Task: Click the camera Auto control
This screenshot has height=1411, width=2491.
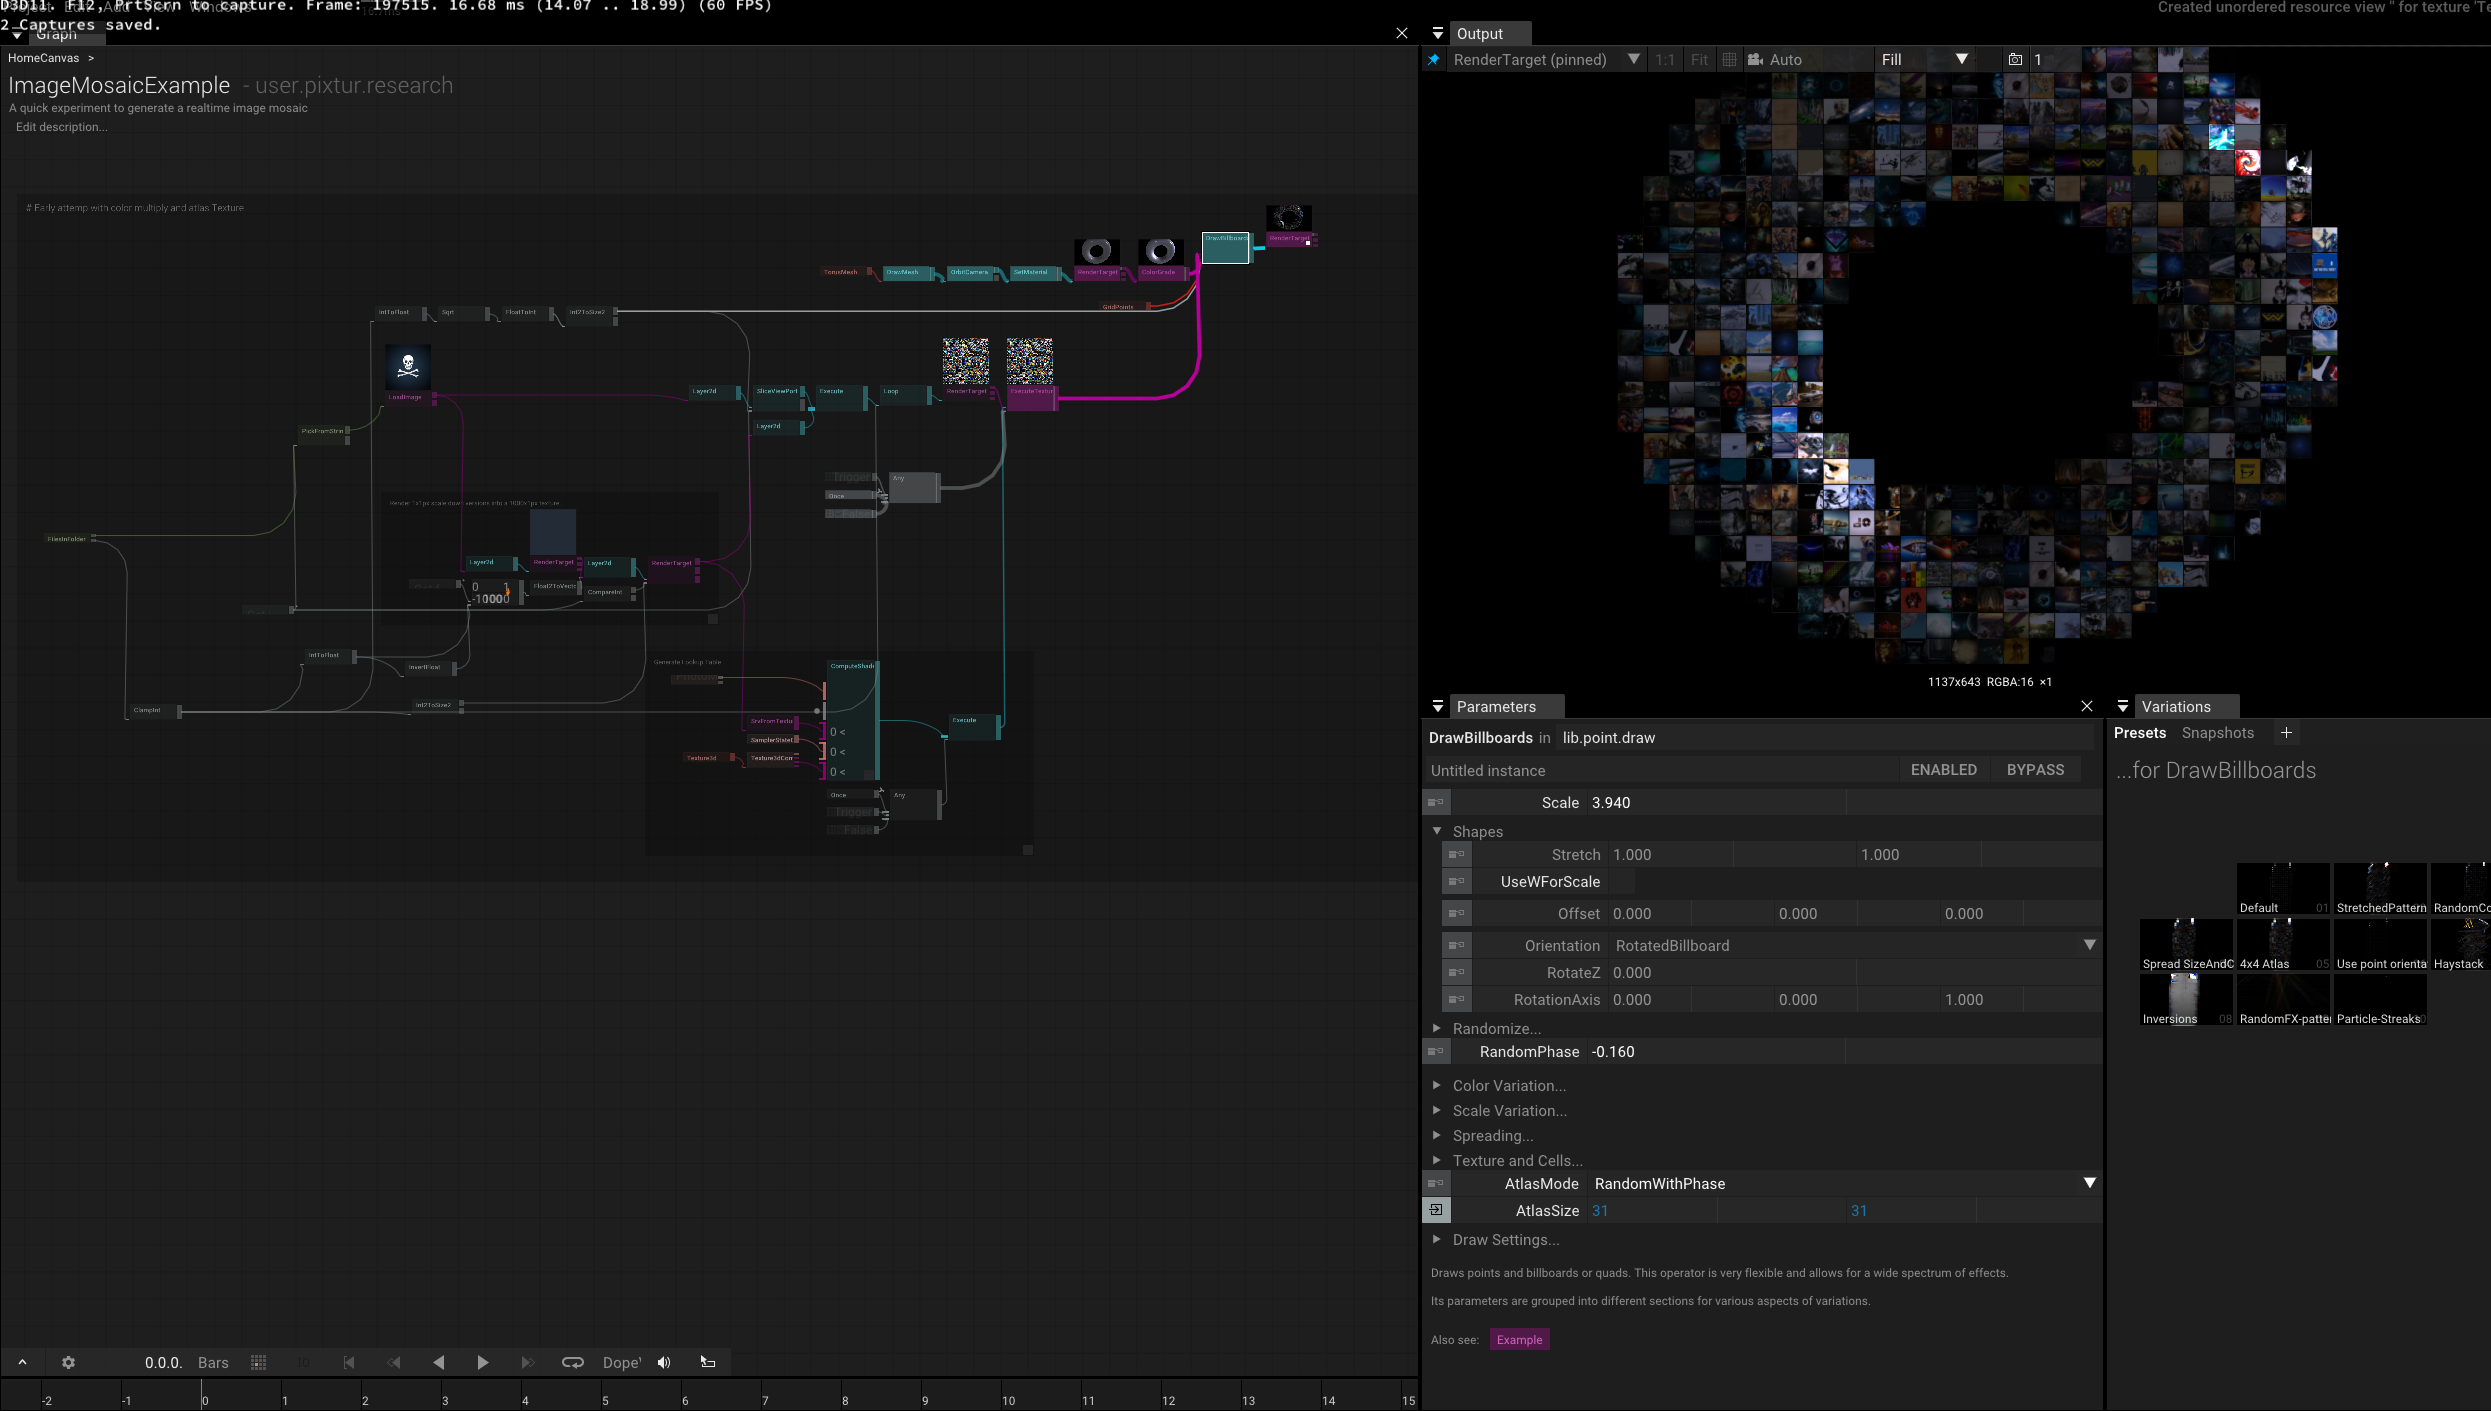Action: 1775,60
